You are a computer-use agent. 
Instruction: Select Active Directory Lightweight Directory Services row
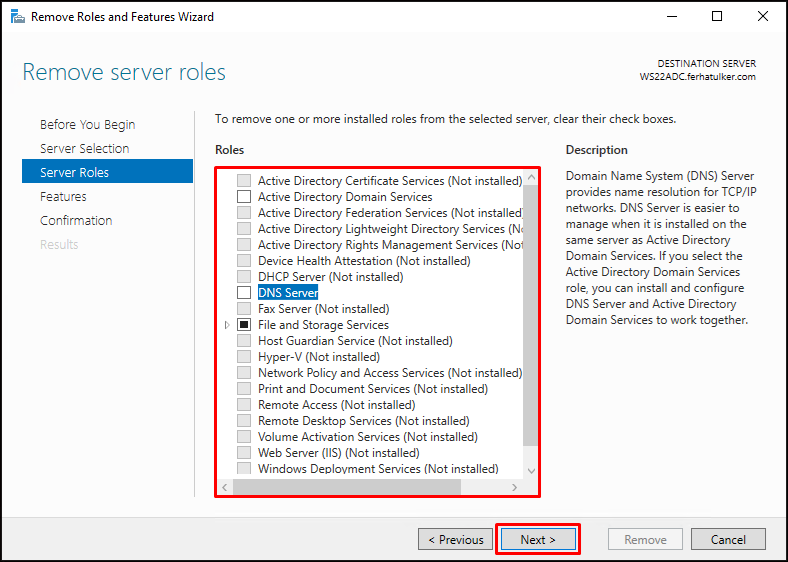[390, 229]
